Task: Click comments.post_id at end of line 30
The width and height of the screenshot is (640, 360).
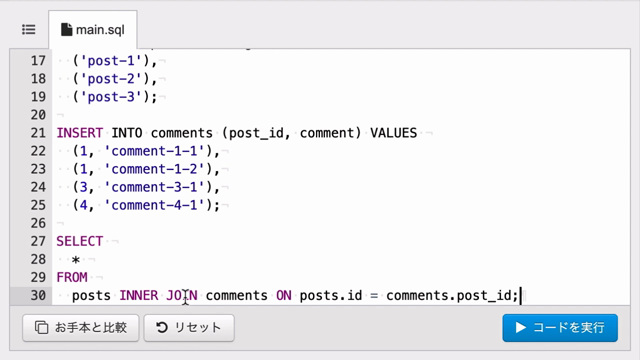Action: click(x=449, y=296)
